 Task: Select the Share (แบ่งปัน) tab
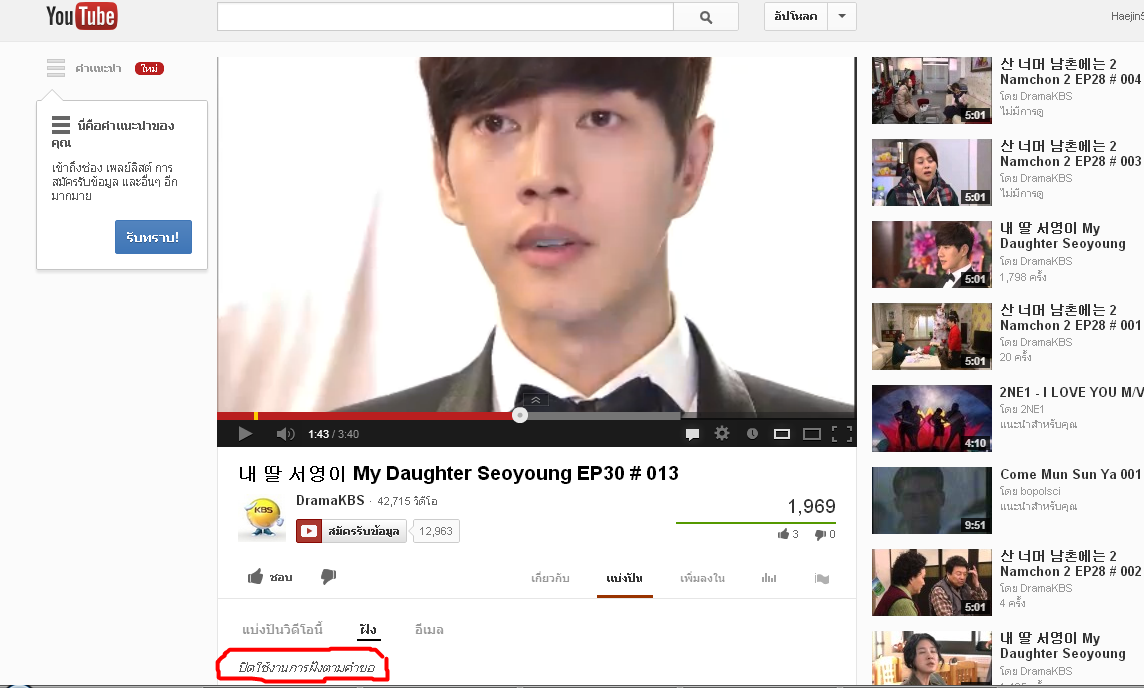[625, 579]
